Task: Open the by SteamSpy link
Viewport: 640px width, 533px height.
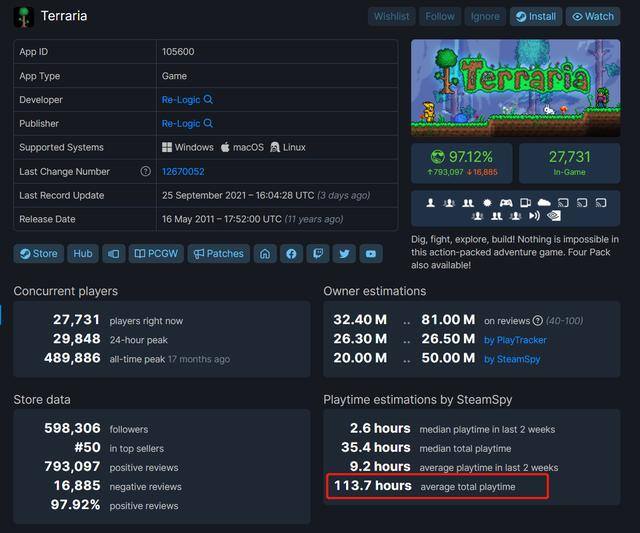Action: [x=512, y=359]
